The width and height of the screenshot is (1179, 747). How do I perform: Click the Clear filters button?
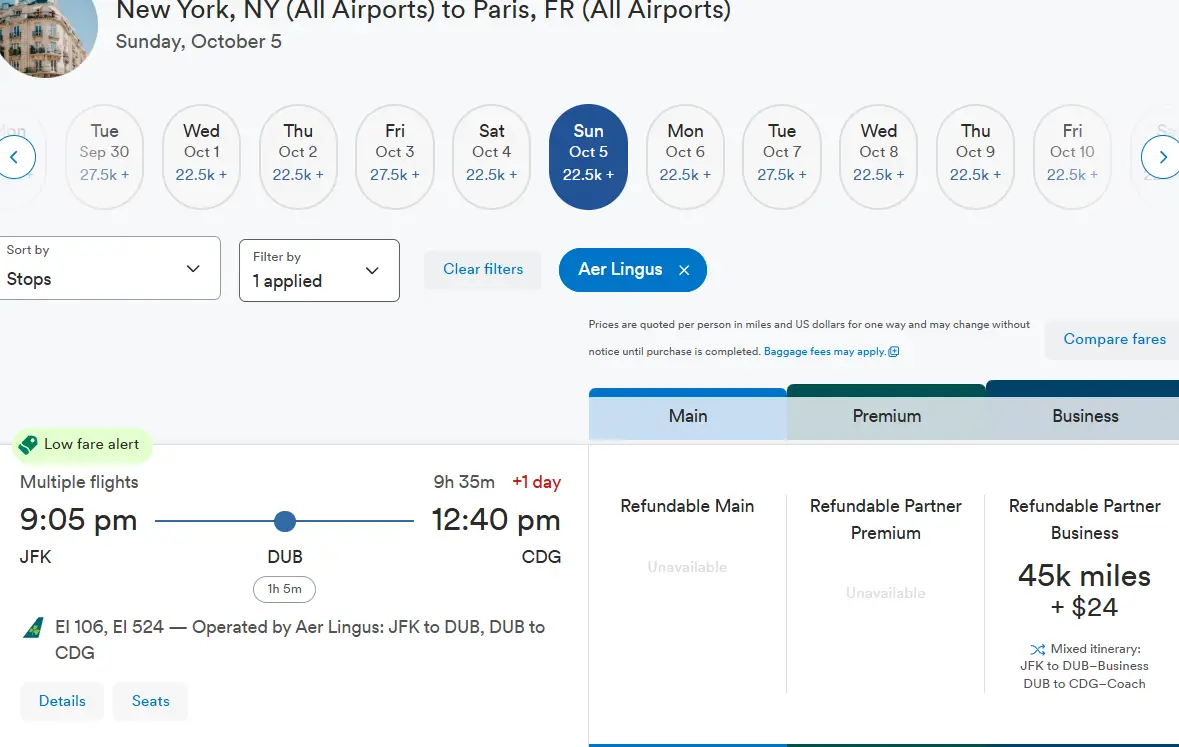tap(483, 269)
